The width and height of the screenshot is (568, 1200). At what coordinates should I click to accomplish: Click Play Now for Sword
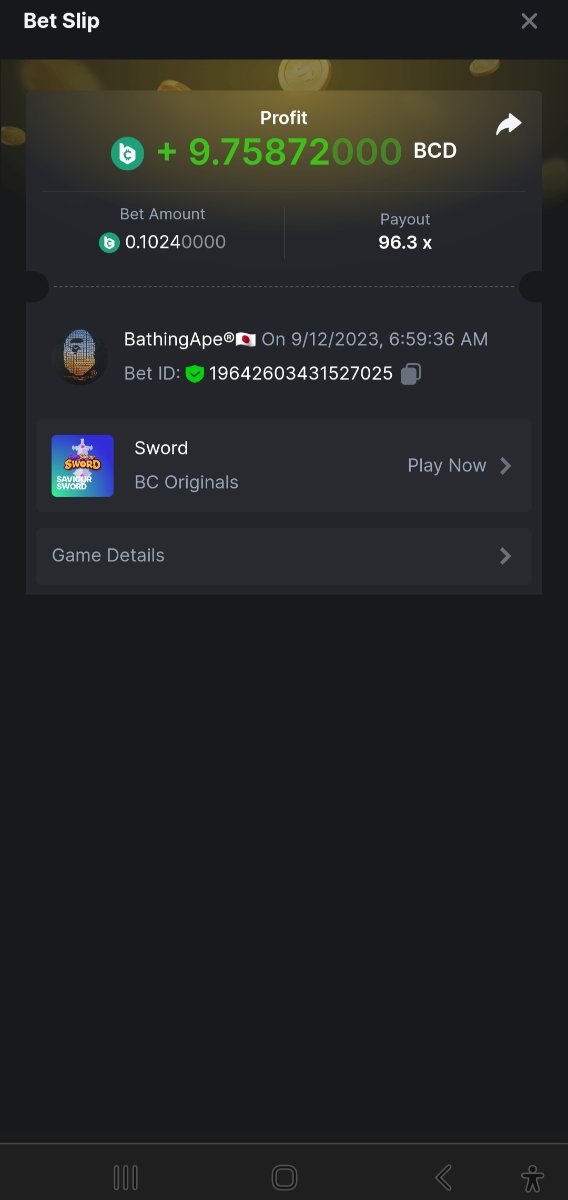click(447, 466)
